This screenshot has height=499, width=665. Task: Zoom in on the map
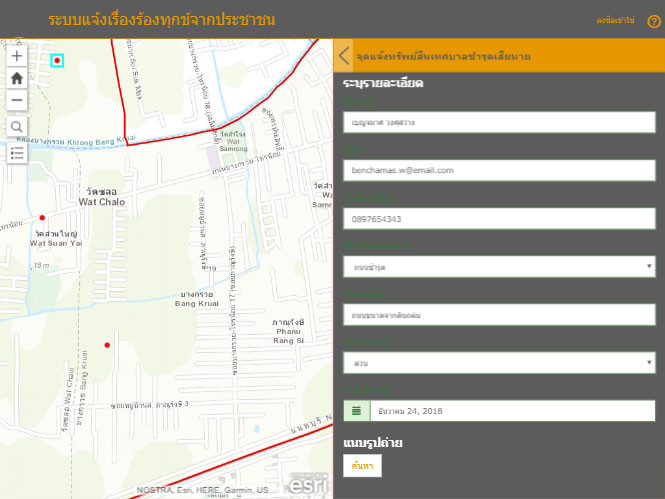click(16, 57)
